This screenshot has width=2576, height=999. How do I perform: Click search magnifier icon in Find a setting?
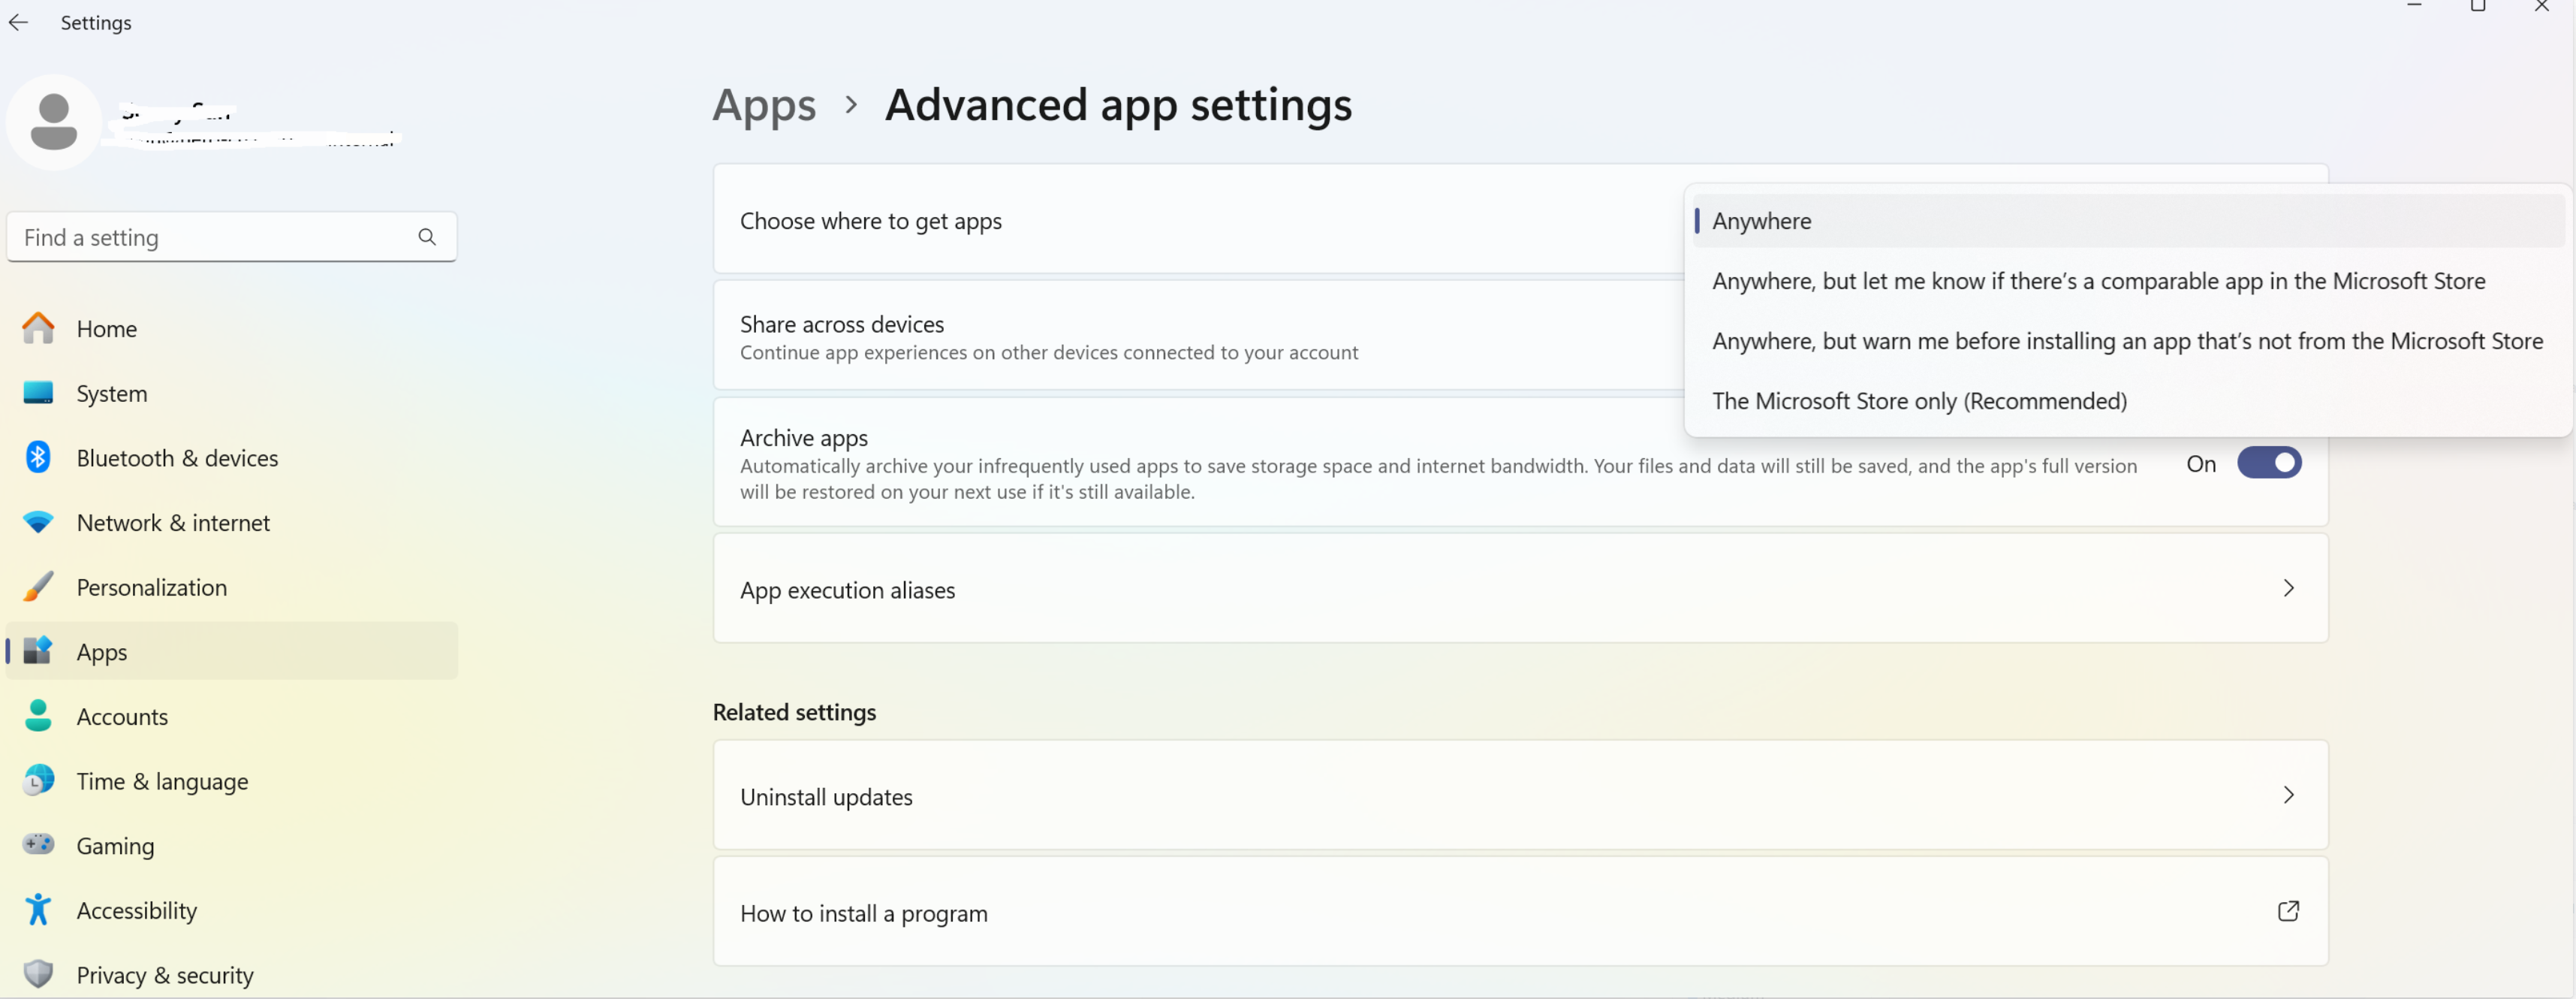[427, 237]
